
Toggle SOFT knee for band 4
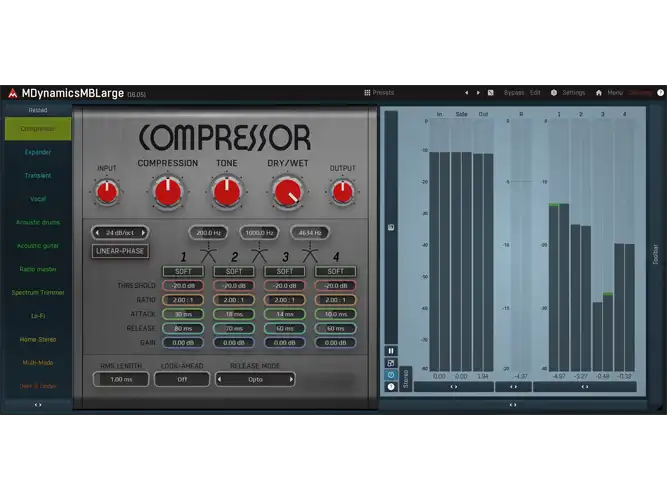pos(336,271)
